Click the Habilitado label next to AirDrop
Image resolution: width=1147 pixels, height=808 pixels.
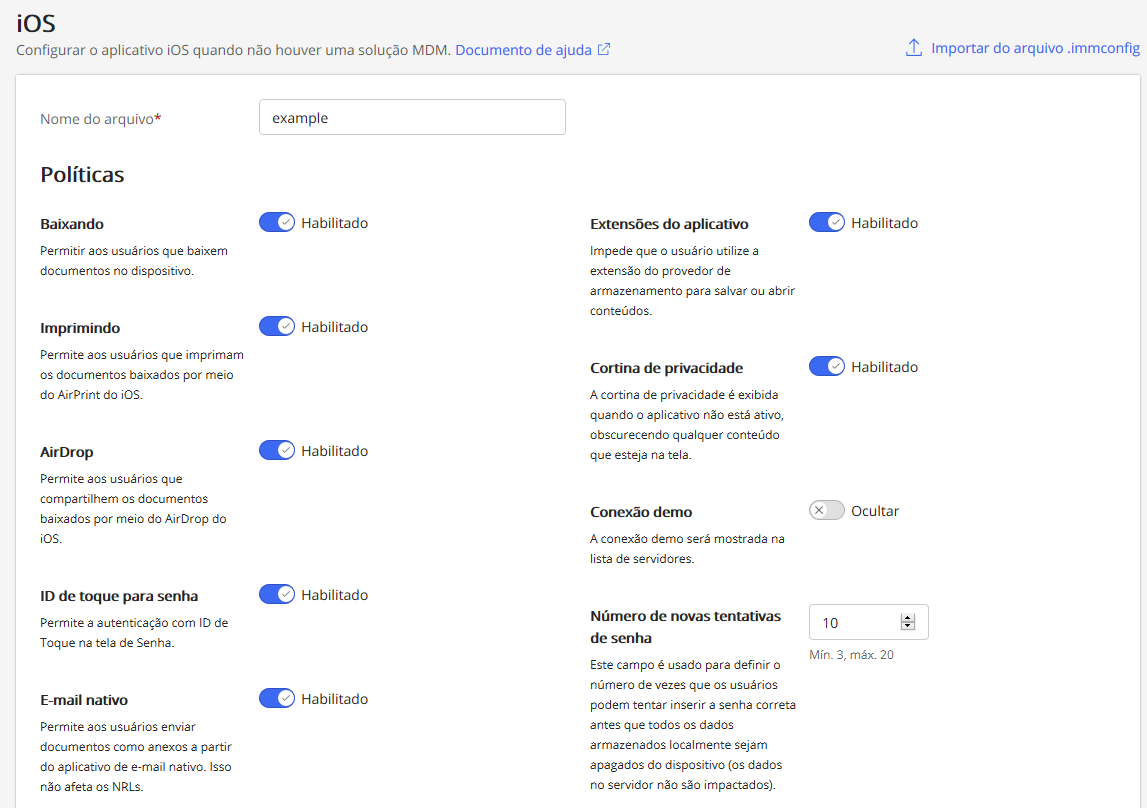tap(334, 451)
